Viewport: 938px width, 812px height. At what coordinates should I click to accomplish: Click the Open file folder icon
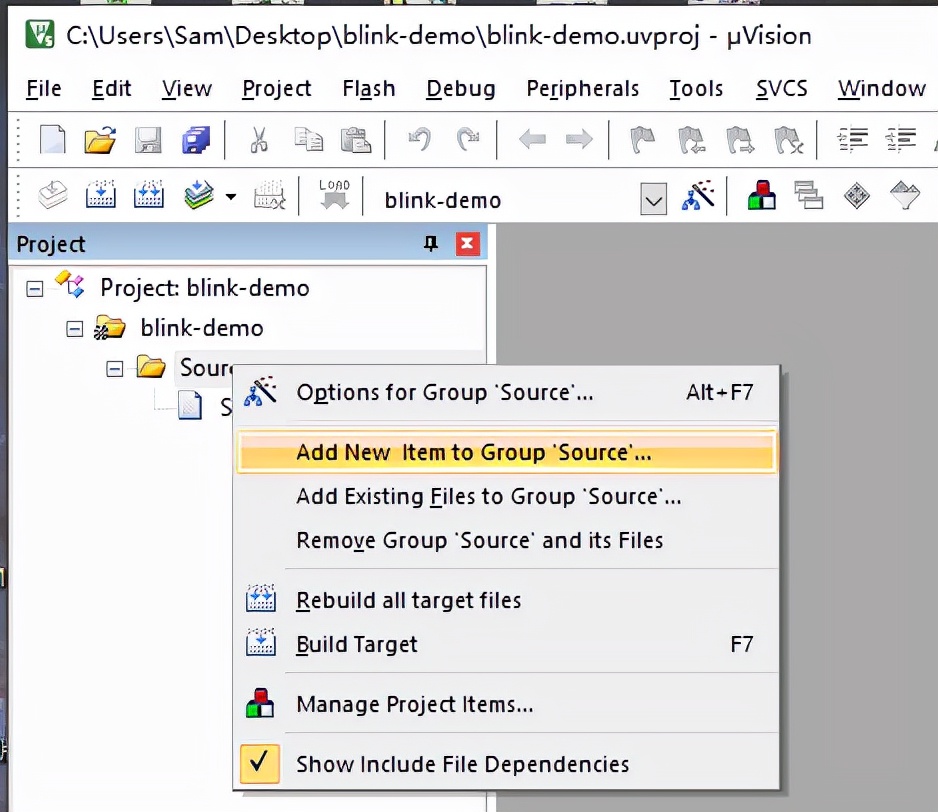coord(100,139)
